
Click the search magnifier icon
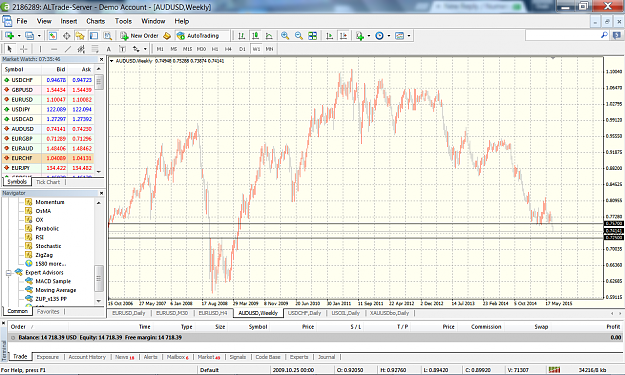(604, 35)
